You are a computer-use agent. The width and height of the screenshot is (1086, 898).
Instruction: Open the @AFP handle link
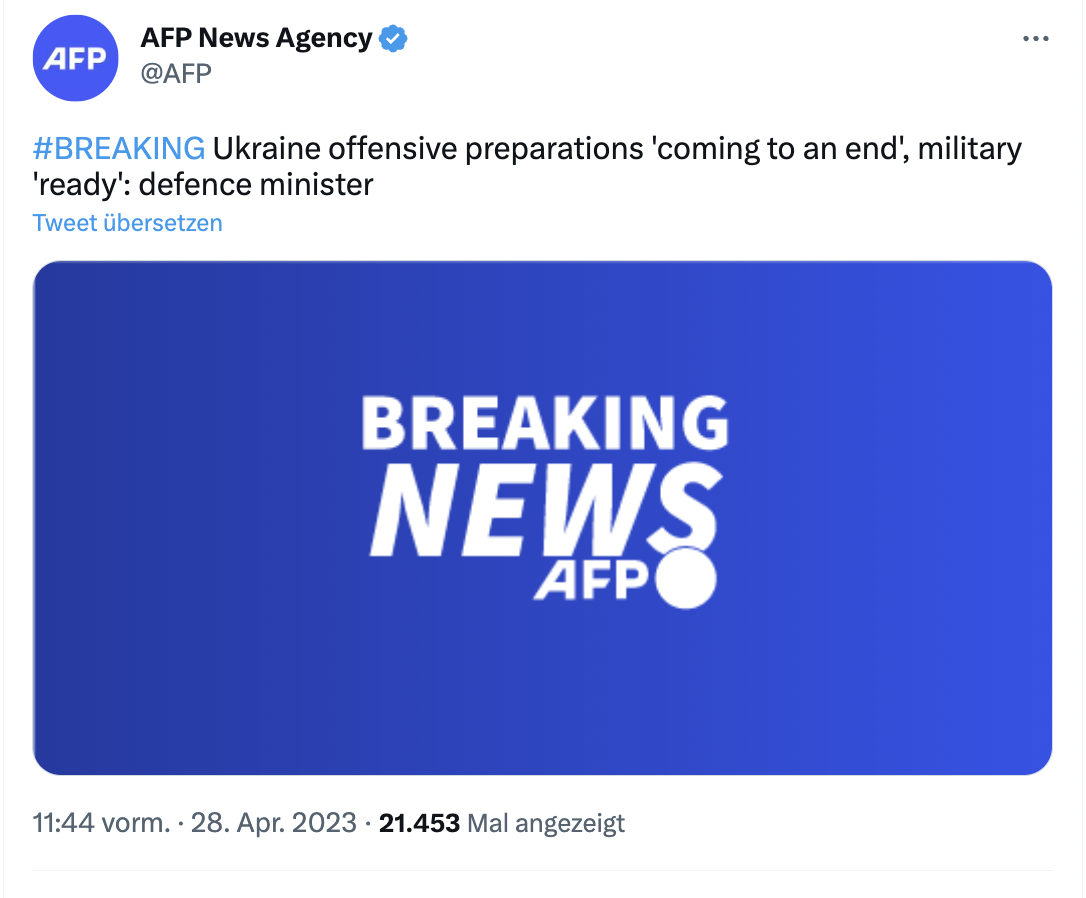point(176,73)
